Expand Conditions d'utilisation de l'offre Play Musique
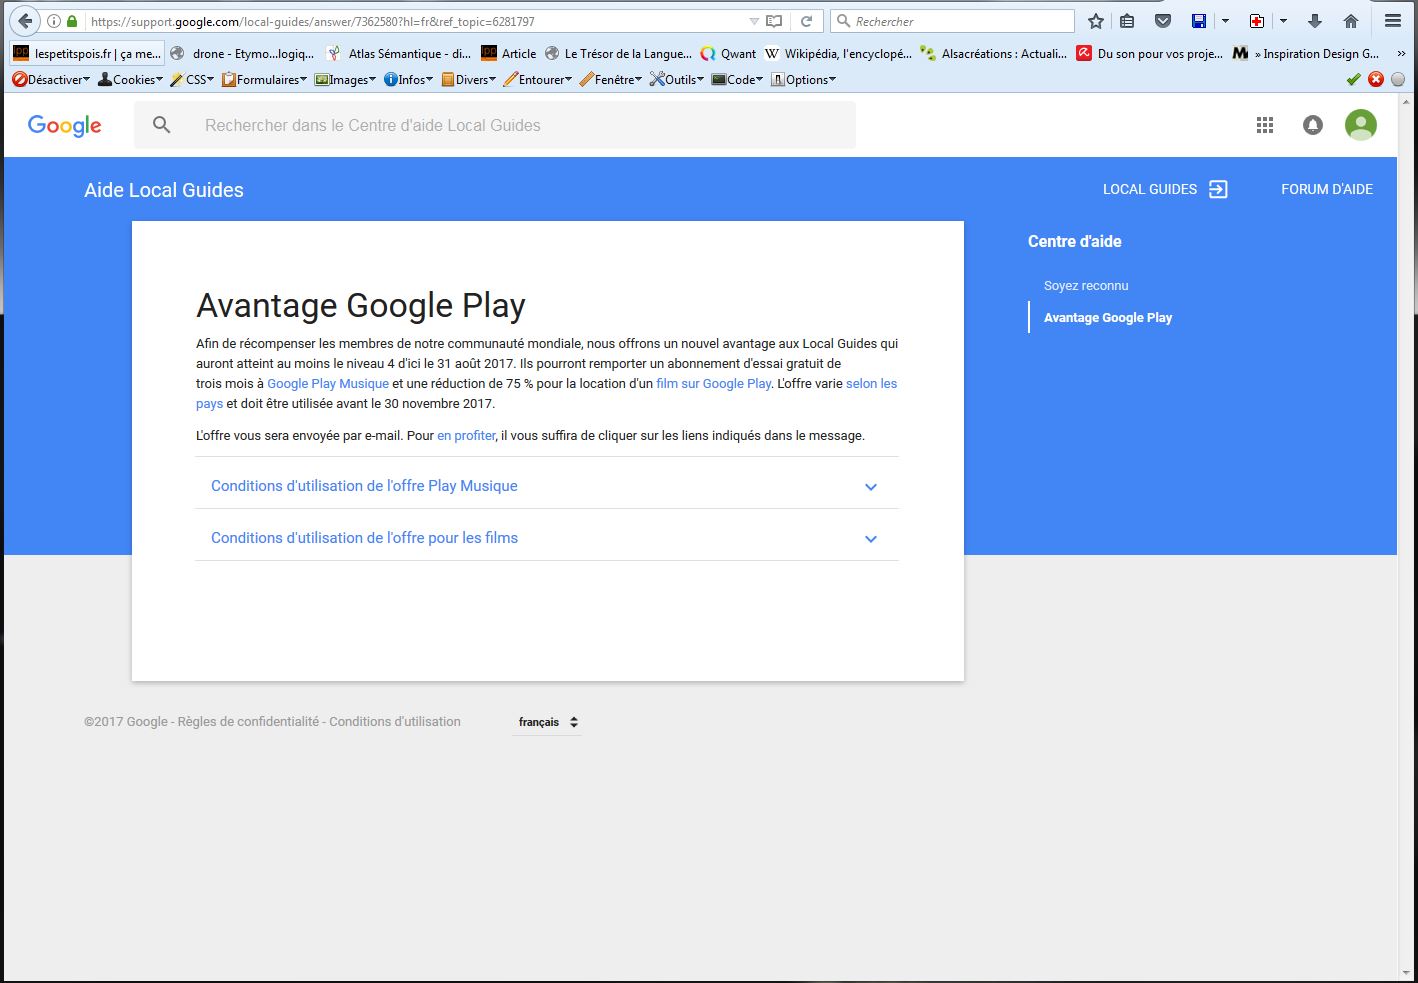 pos(546,486)
